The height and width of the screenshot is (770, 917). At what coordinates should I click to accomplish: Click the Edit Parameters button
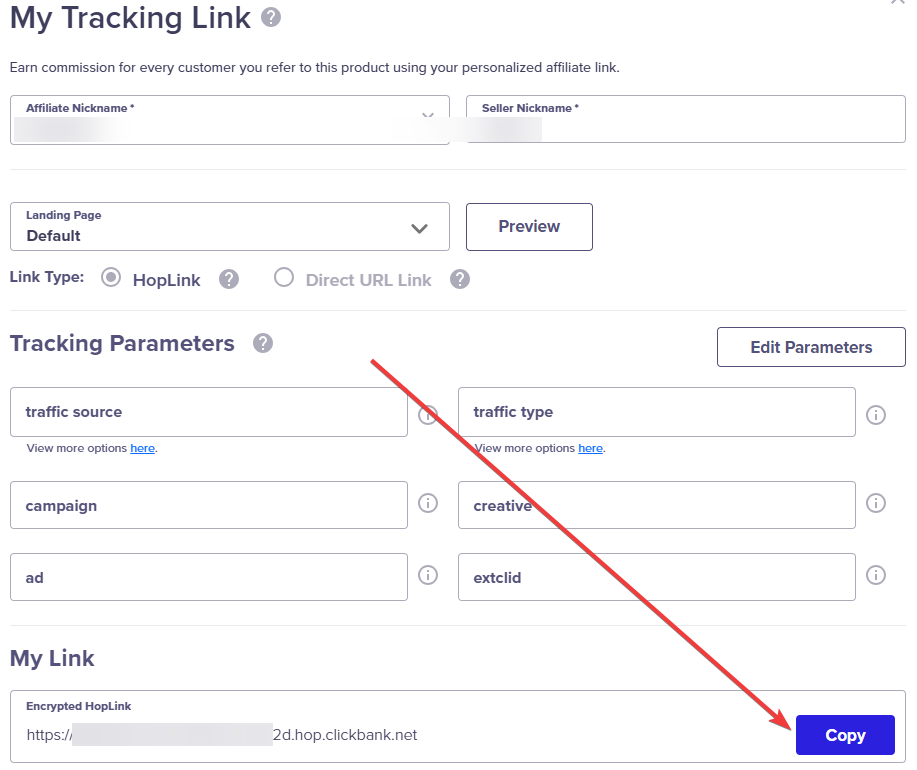click(811, 347)
